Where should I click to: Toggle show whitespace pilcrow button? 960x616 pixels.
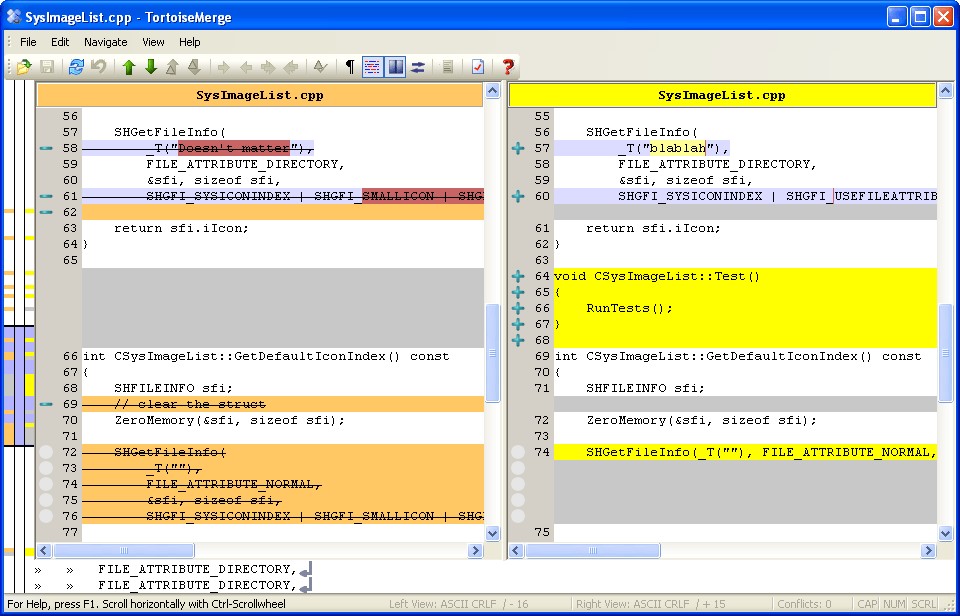(x=349, y=67)
